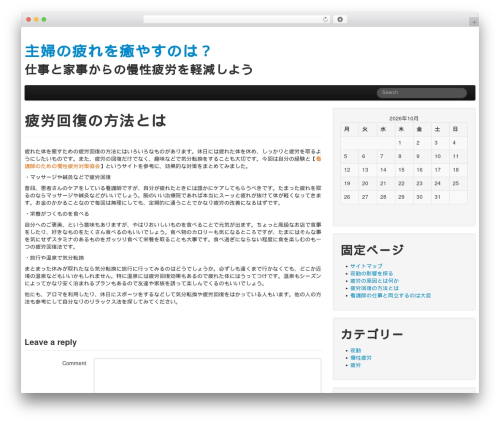Focus the Search field in the black bar
500x423 pixels.
[421, 93]
